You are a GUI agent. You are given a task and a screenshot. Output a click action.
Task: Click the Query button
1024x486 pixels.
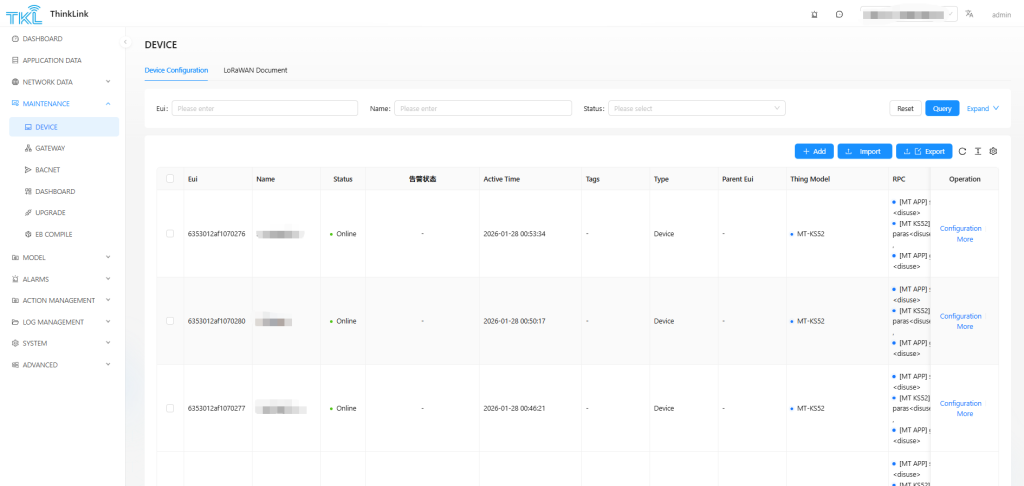tap(941, 108)
